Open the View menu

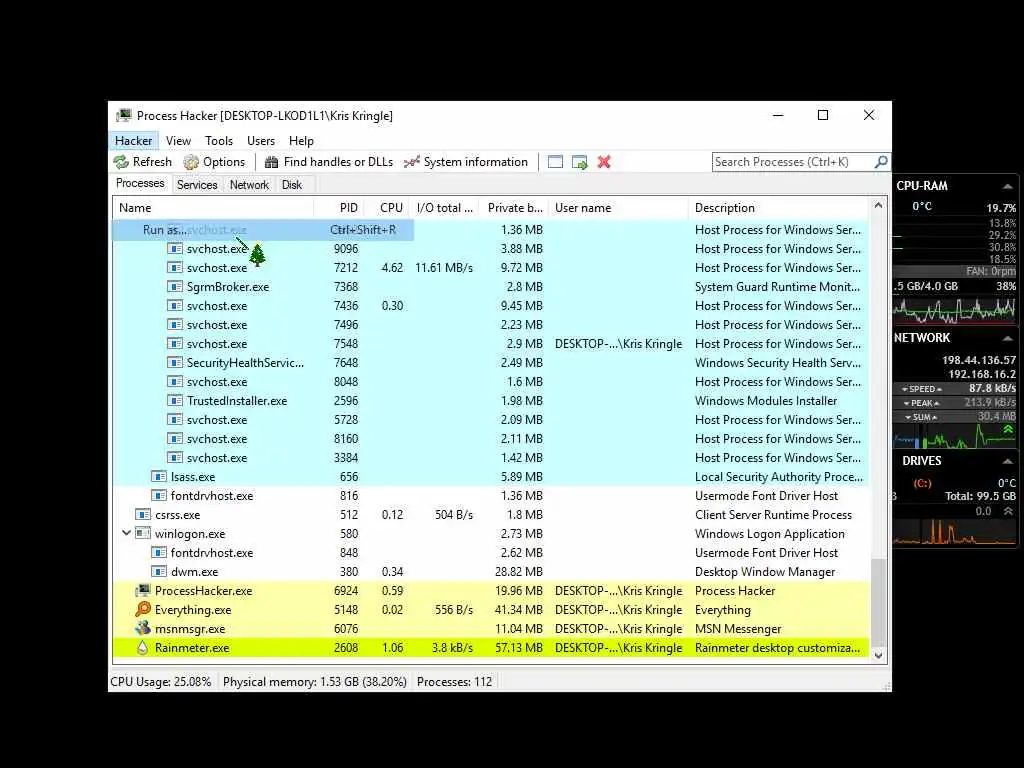coord(178,141)
